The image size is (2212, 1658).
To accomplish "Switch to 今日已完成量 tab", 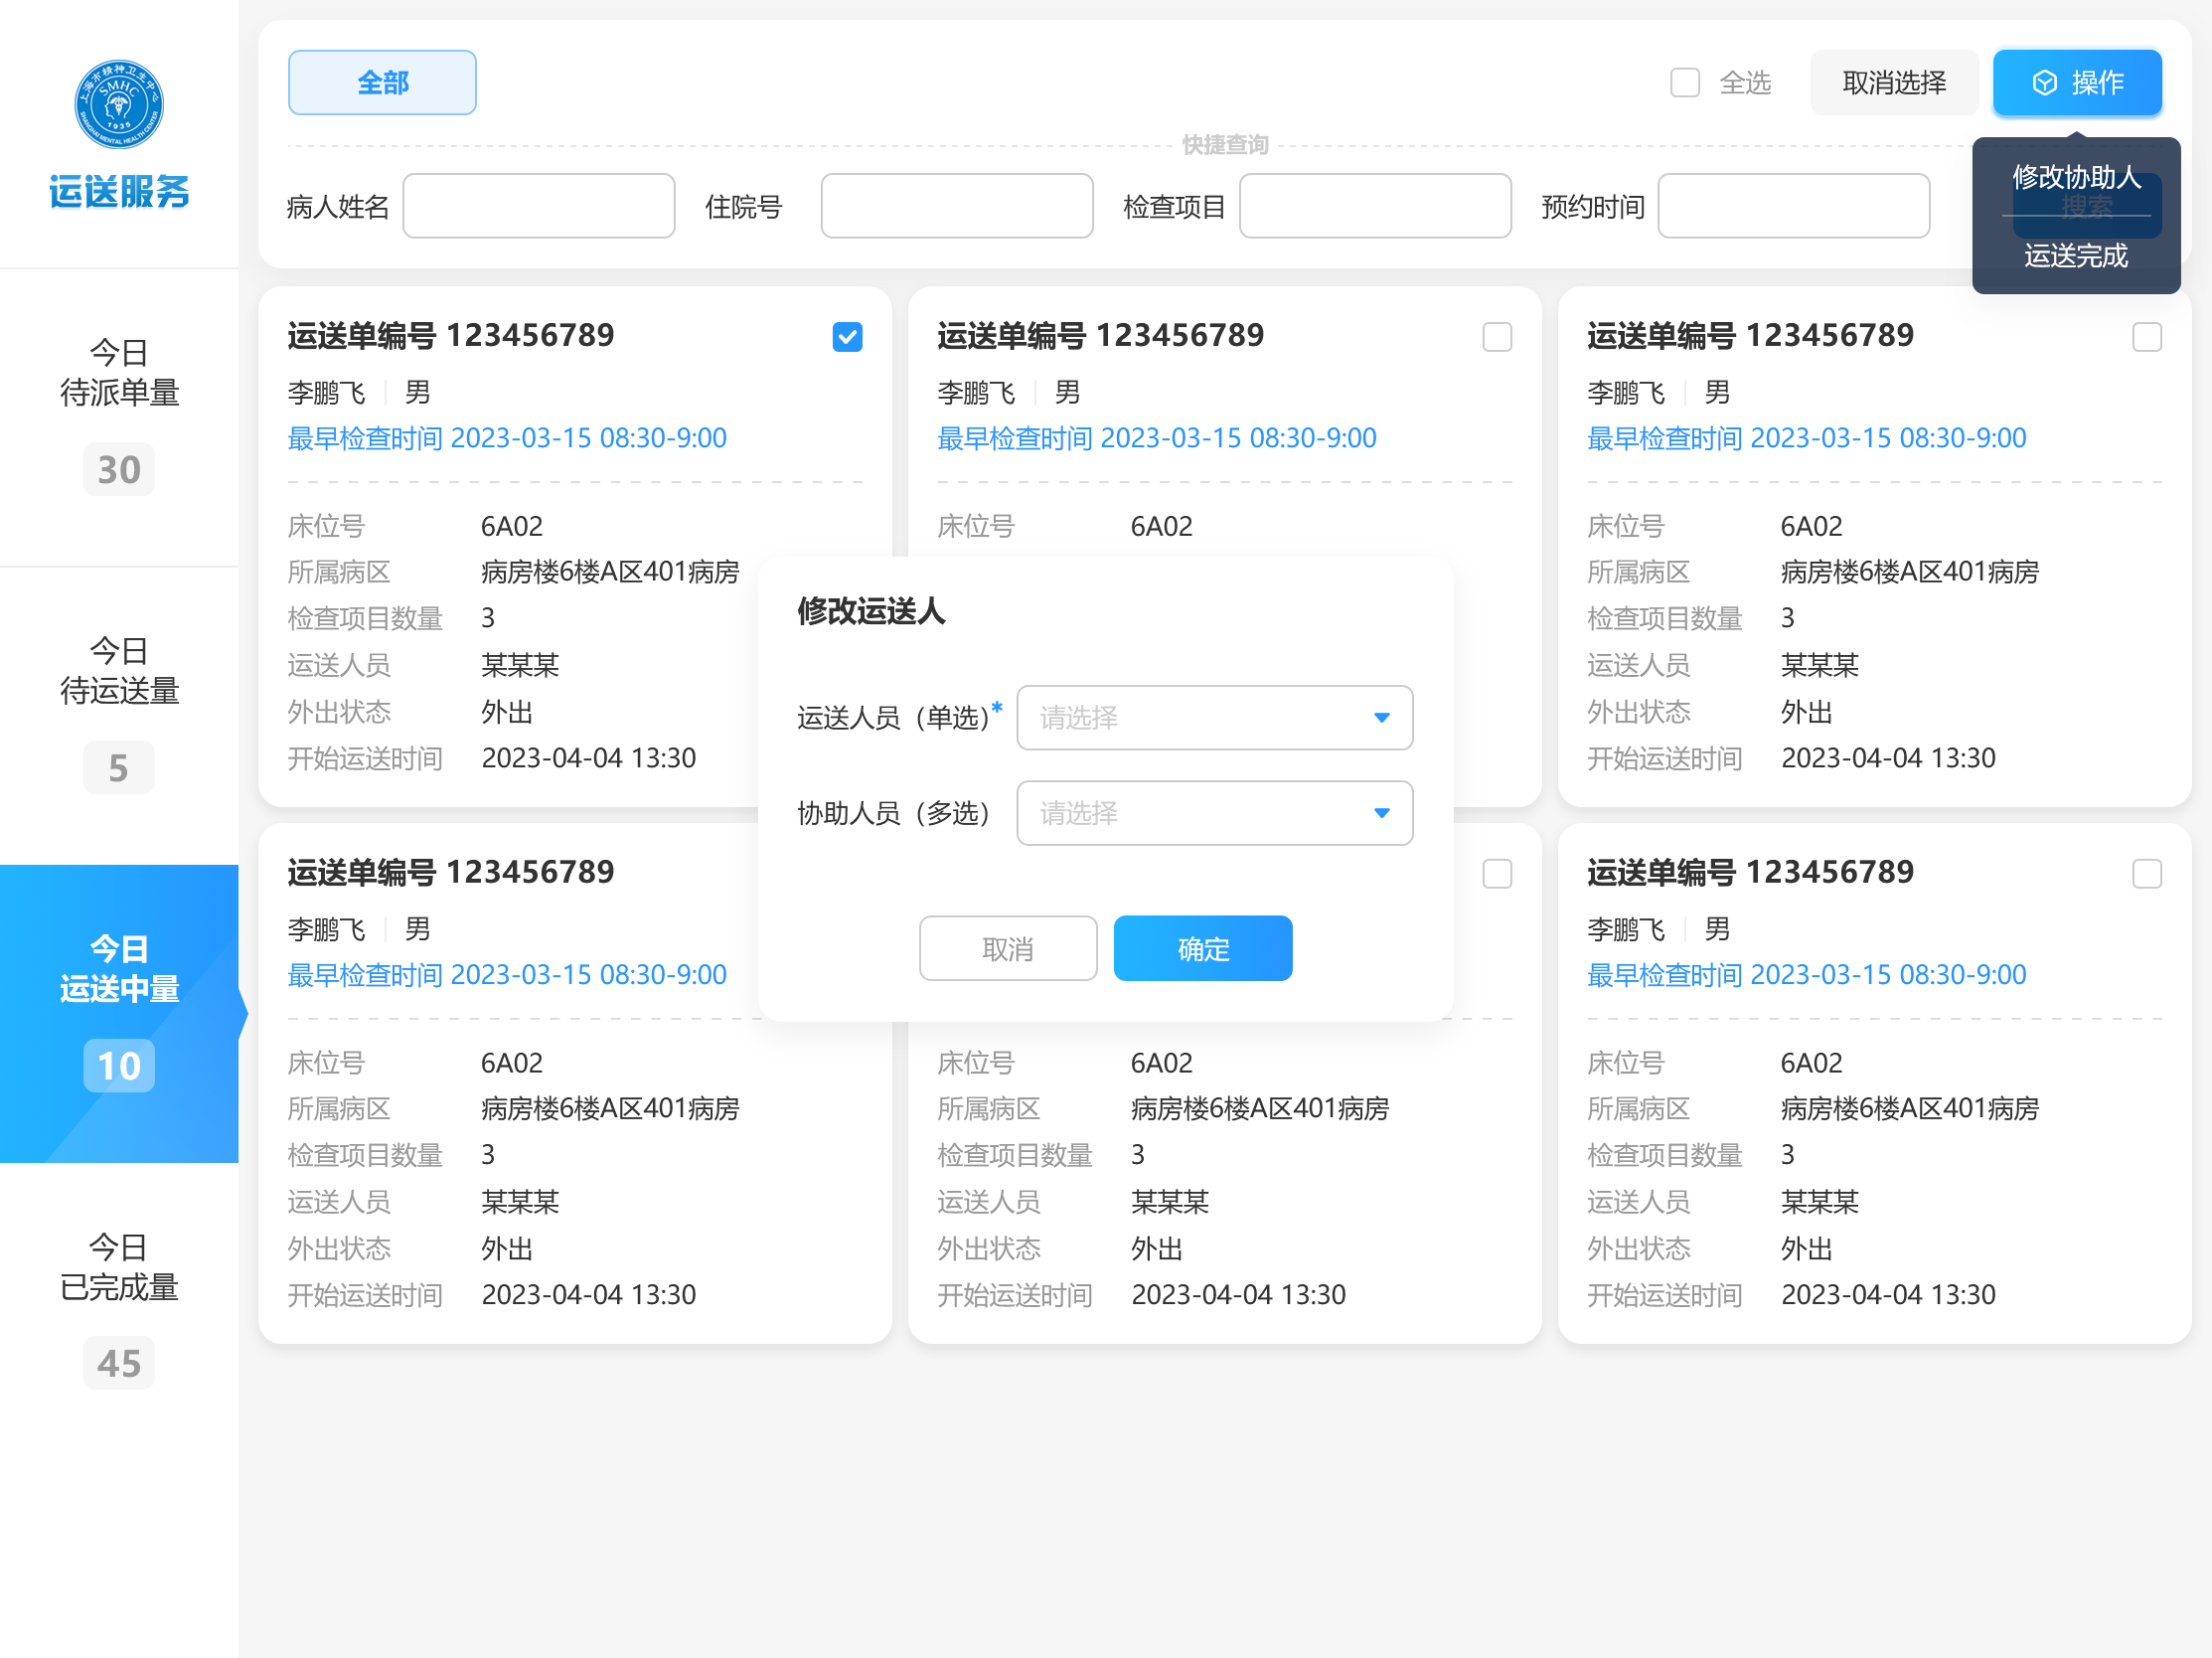I will click(119, 1311).
